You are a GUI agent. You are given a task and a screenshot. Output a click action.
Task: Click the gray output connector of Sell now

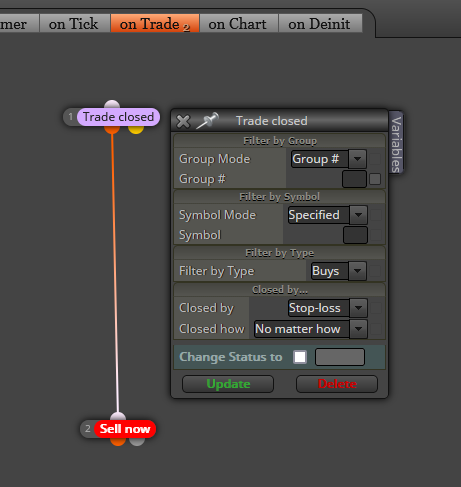click(x=137, y=441)
